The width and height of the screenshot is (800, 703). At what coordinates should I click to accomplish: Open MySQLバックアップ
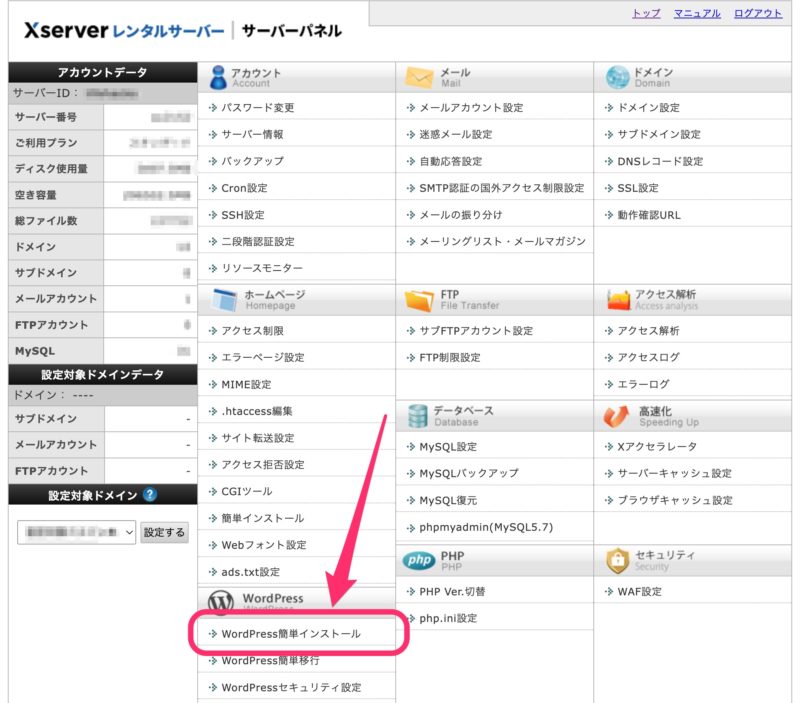pyautogui.click(x=469, y=473)
